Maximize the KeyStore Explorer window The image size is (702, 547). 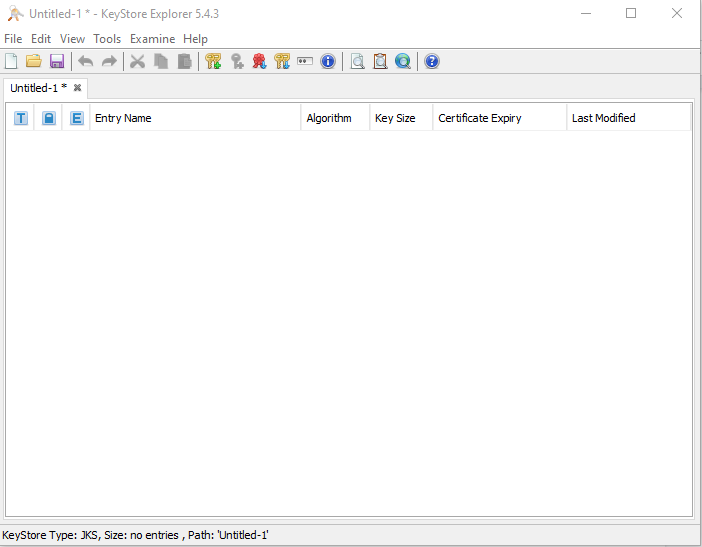[x=631, y=13]
